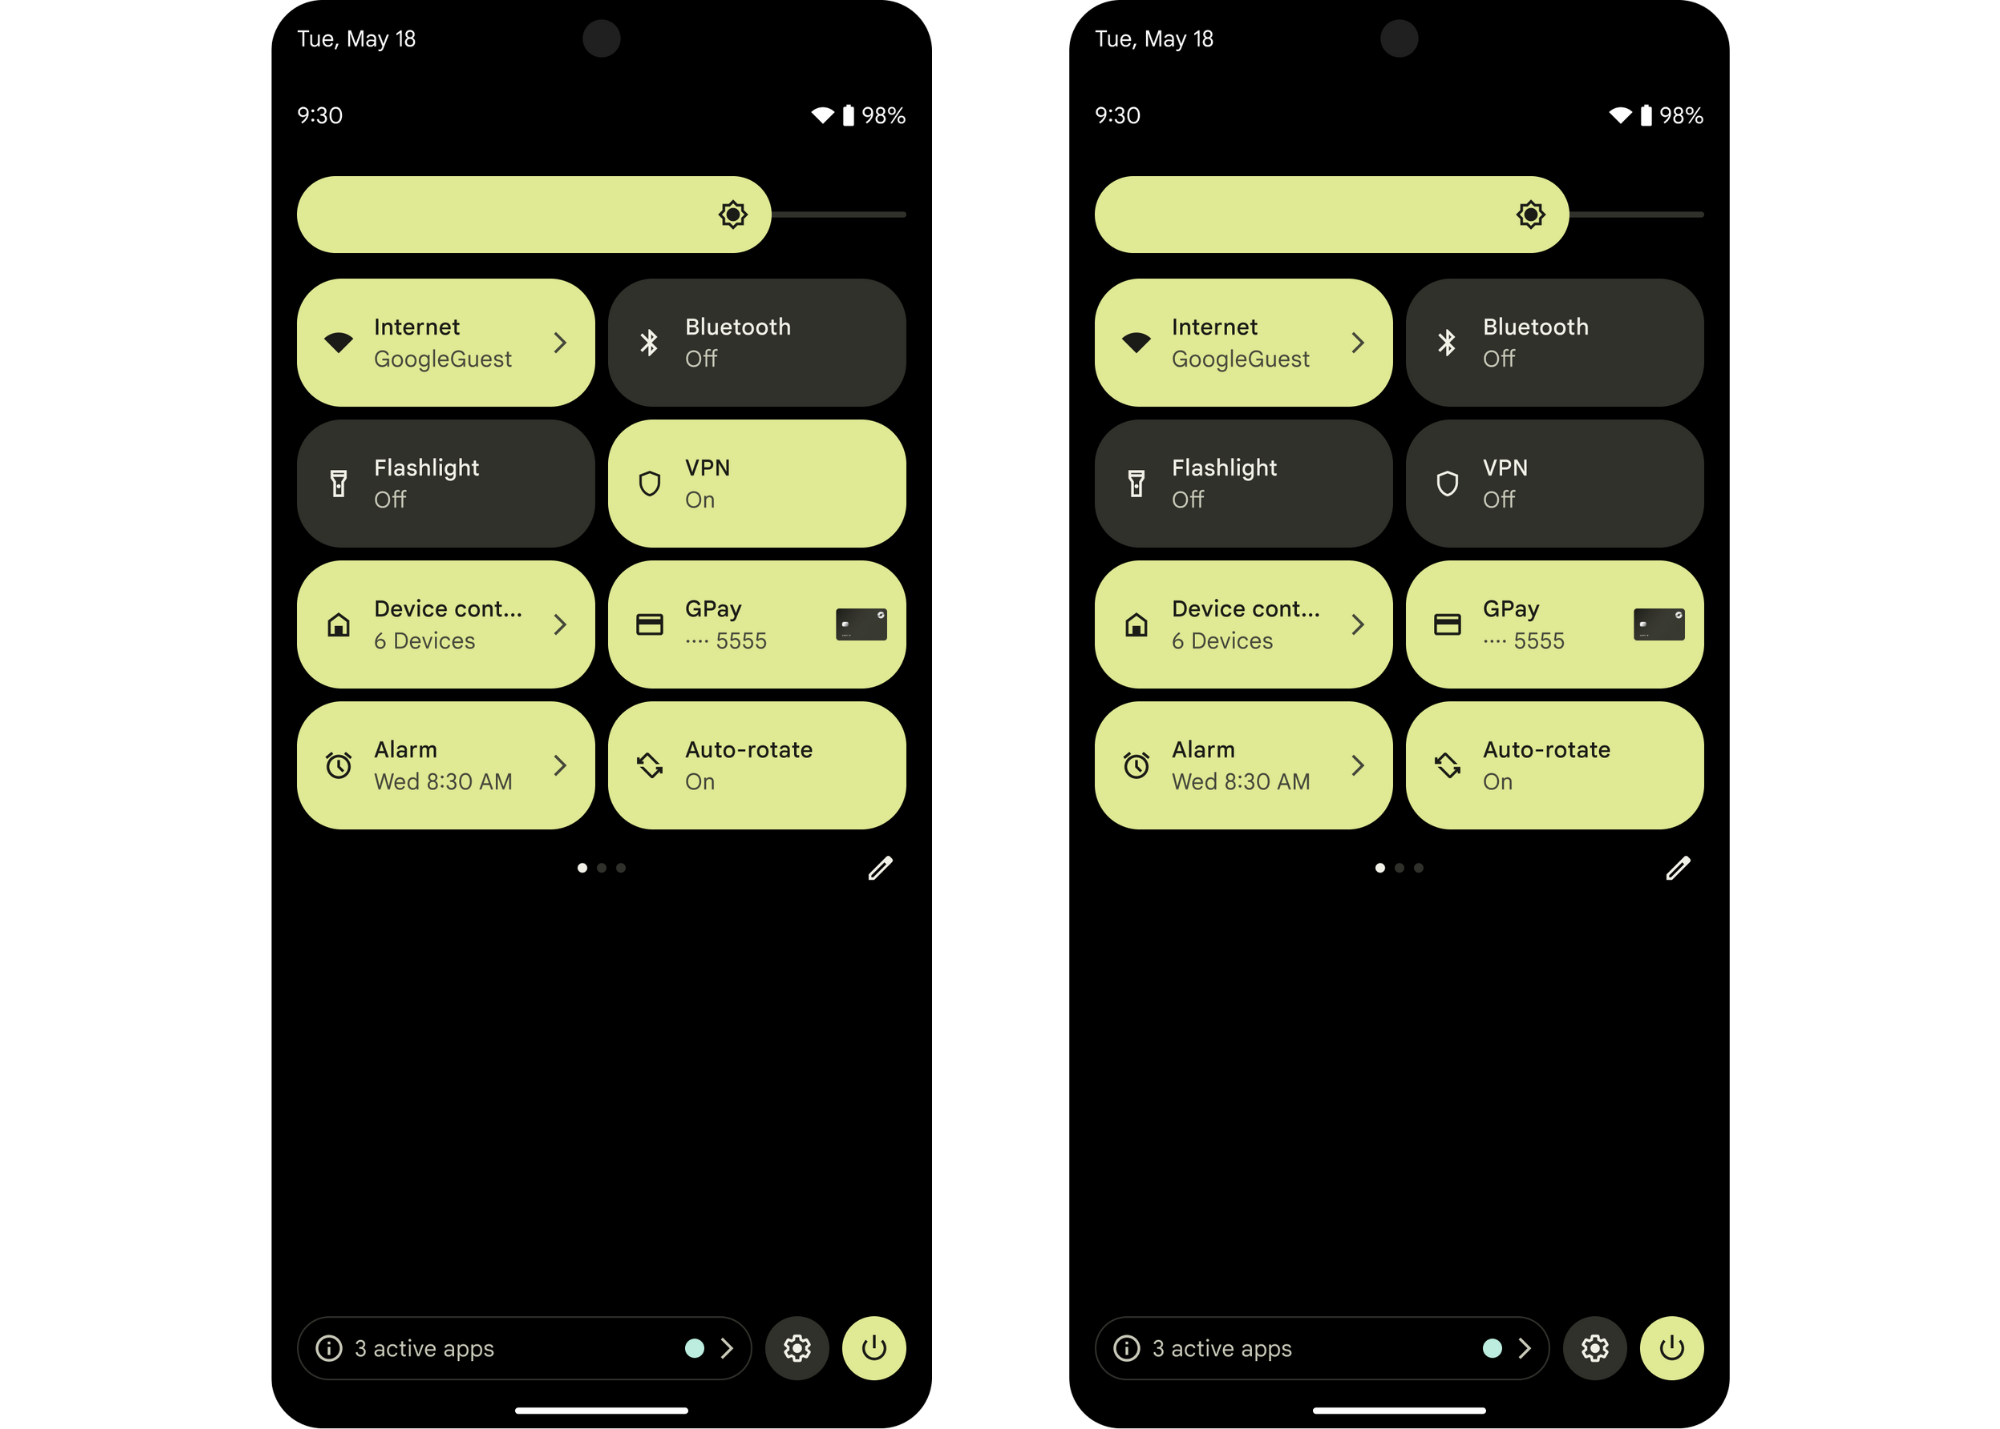Tap the Internet WiFi icon
The height and width of the screenshot is (1429, 2000).
(339, 342)
